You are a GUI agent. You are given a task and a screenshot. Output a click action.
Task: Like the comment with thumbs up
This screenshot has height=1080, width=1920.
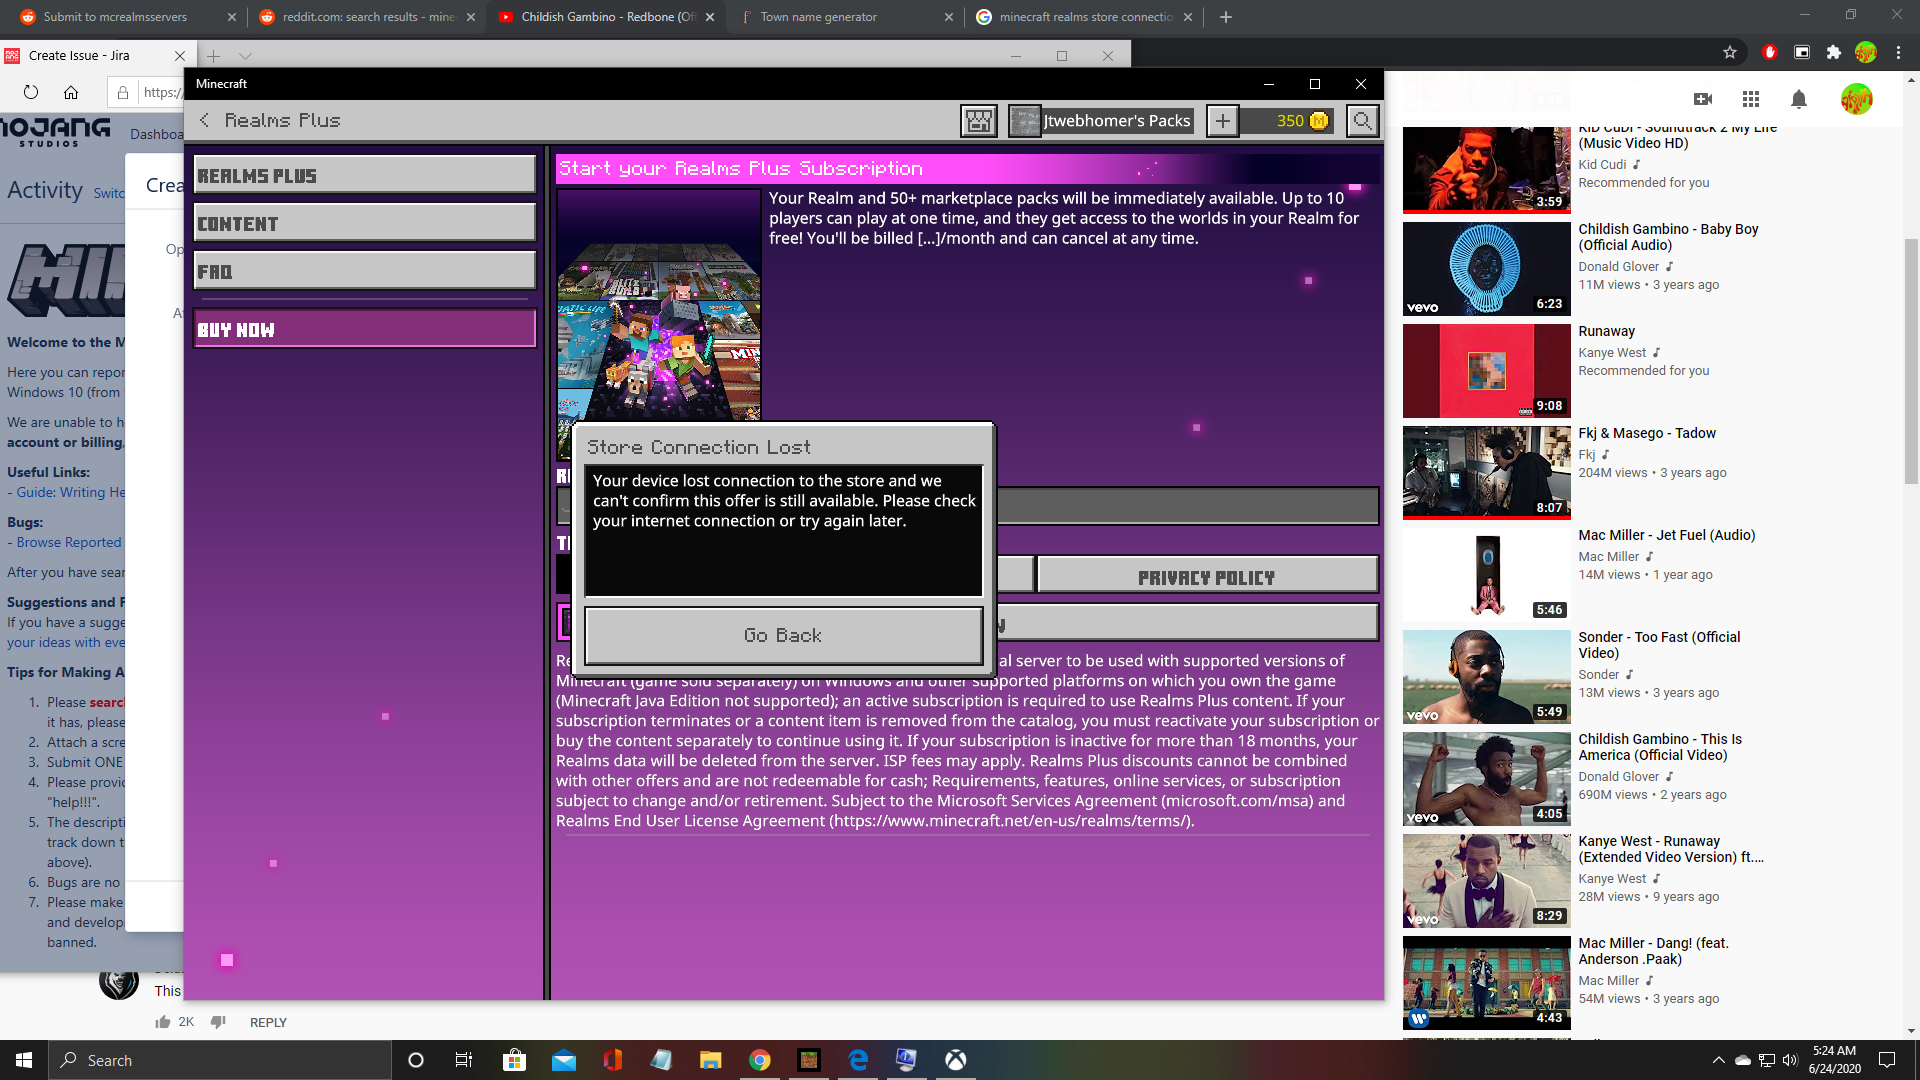pyautogui.click(x=163, y=1022)
